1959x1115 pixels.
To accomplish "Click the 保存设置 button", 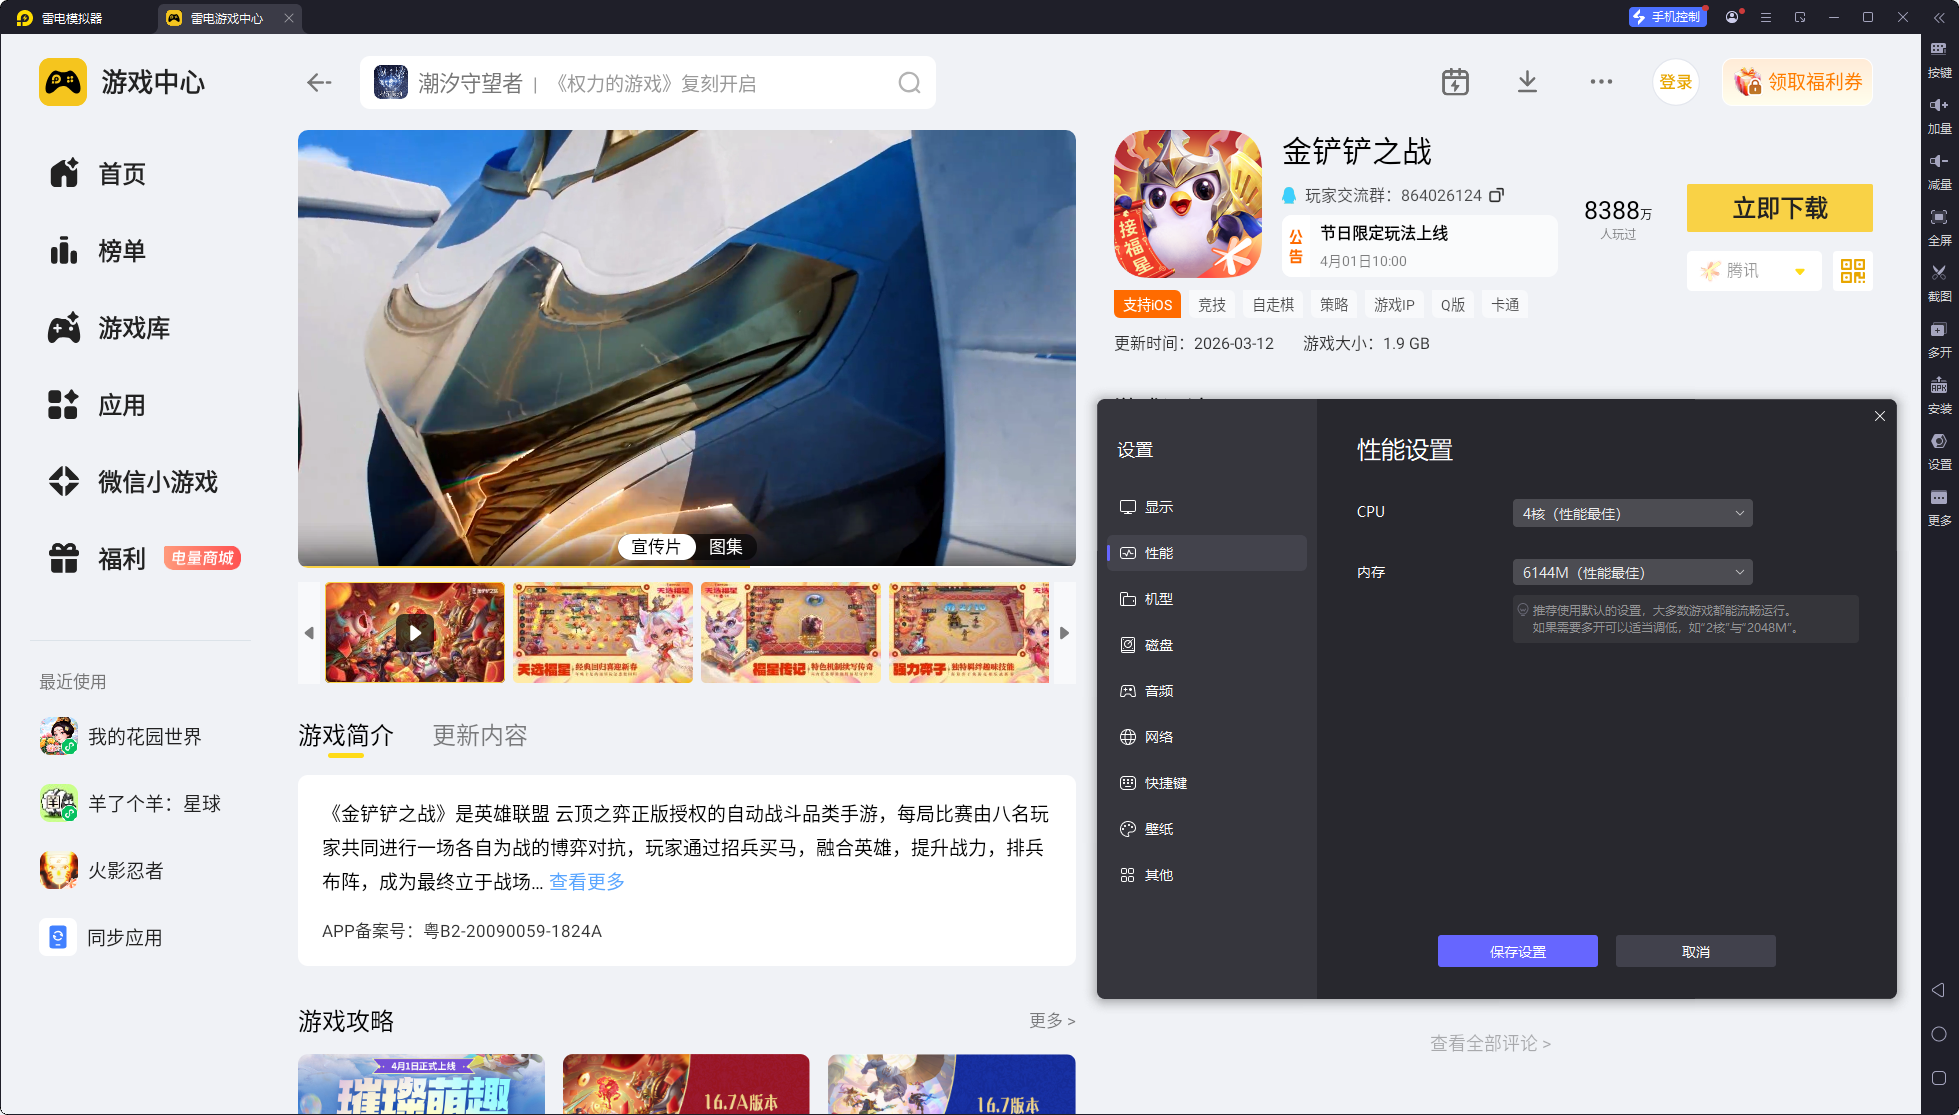I will click(1517, 951).
